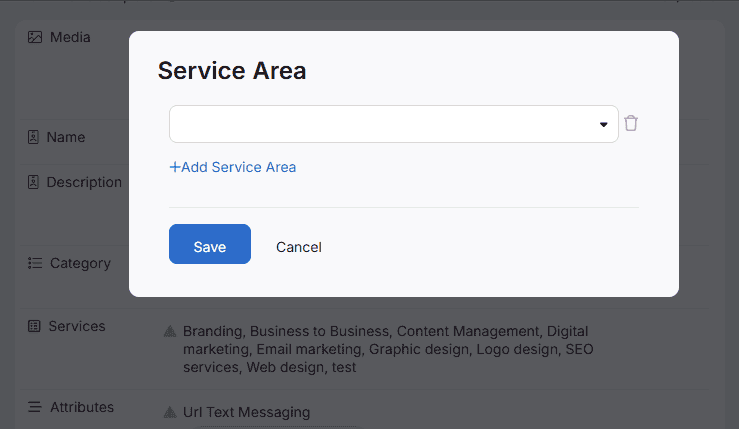The image size is (739, 429).
Task: Click the Name field icon
Action: pos(33,137)
